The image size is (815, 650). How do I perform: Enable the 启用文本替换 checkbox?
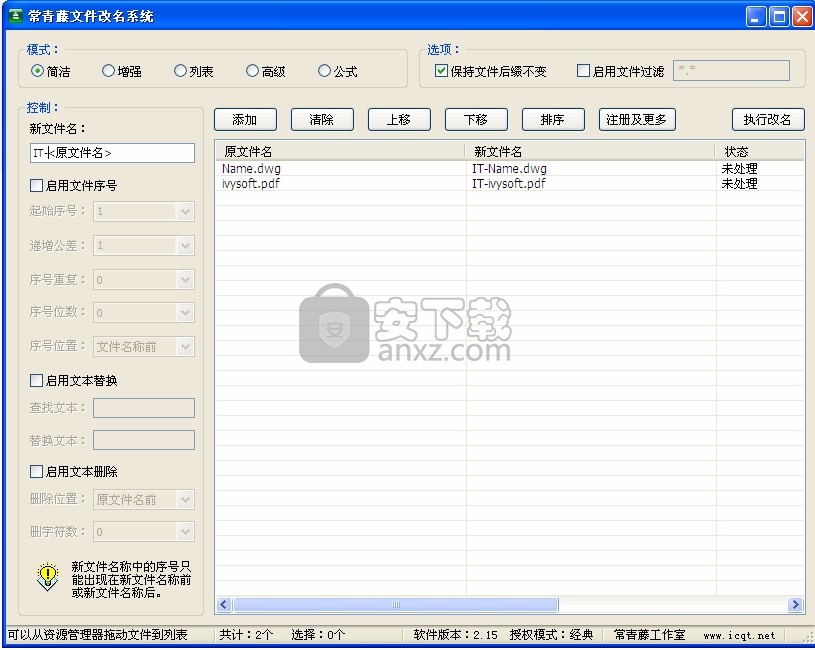click(36, 380)
